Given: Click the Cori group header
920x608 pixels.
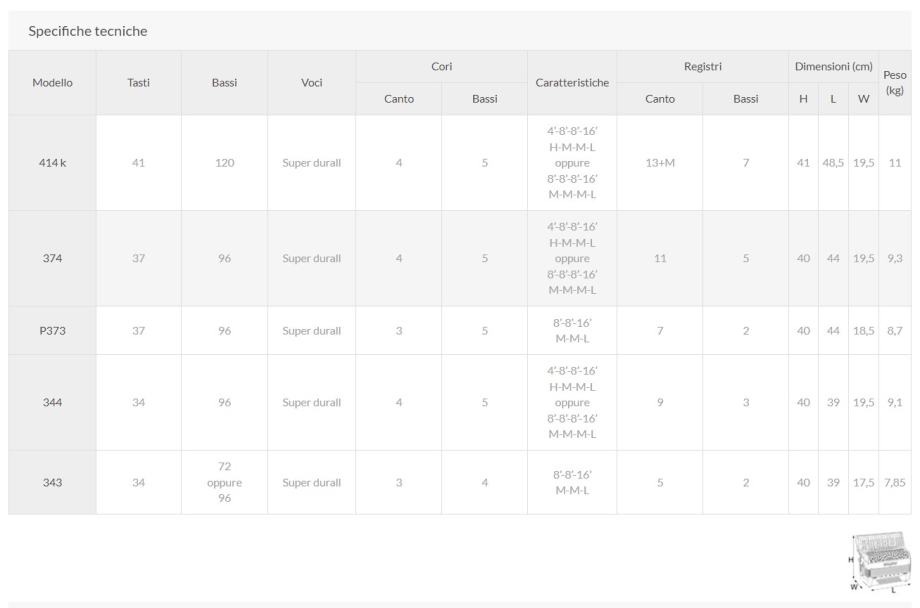Looking at the screenshot, I should (441, 66).
